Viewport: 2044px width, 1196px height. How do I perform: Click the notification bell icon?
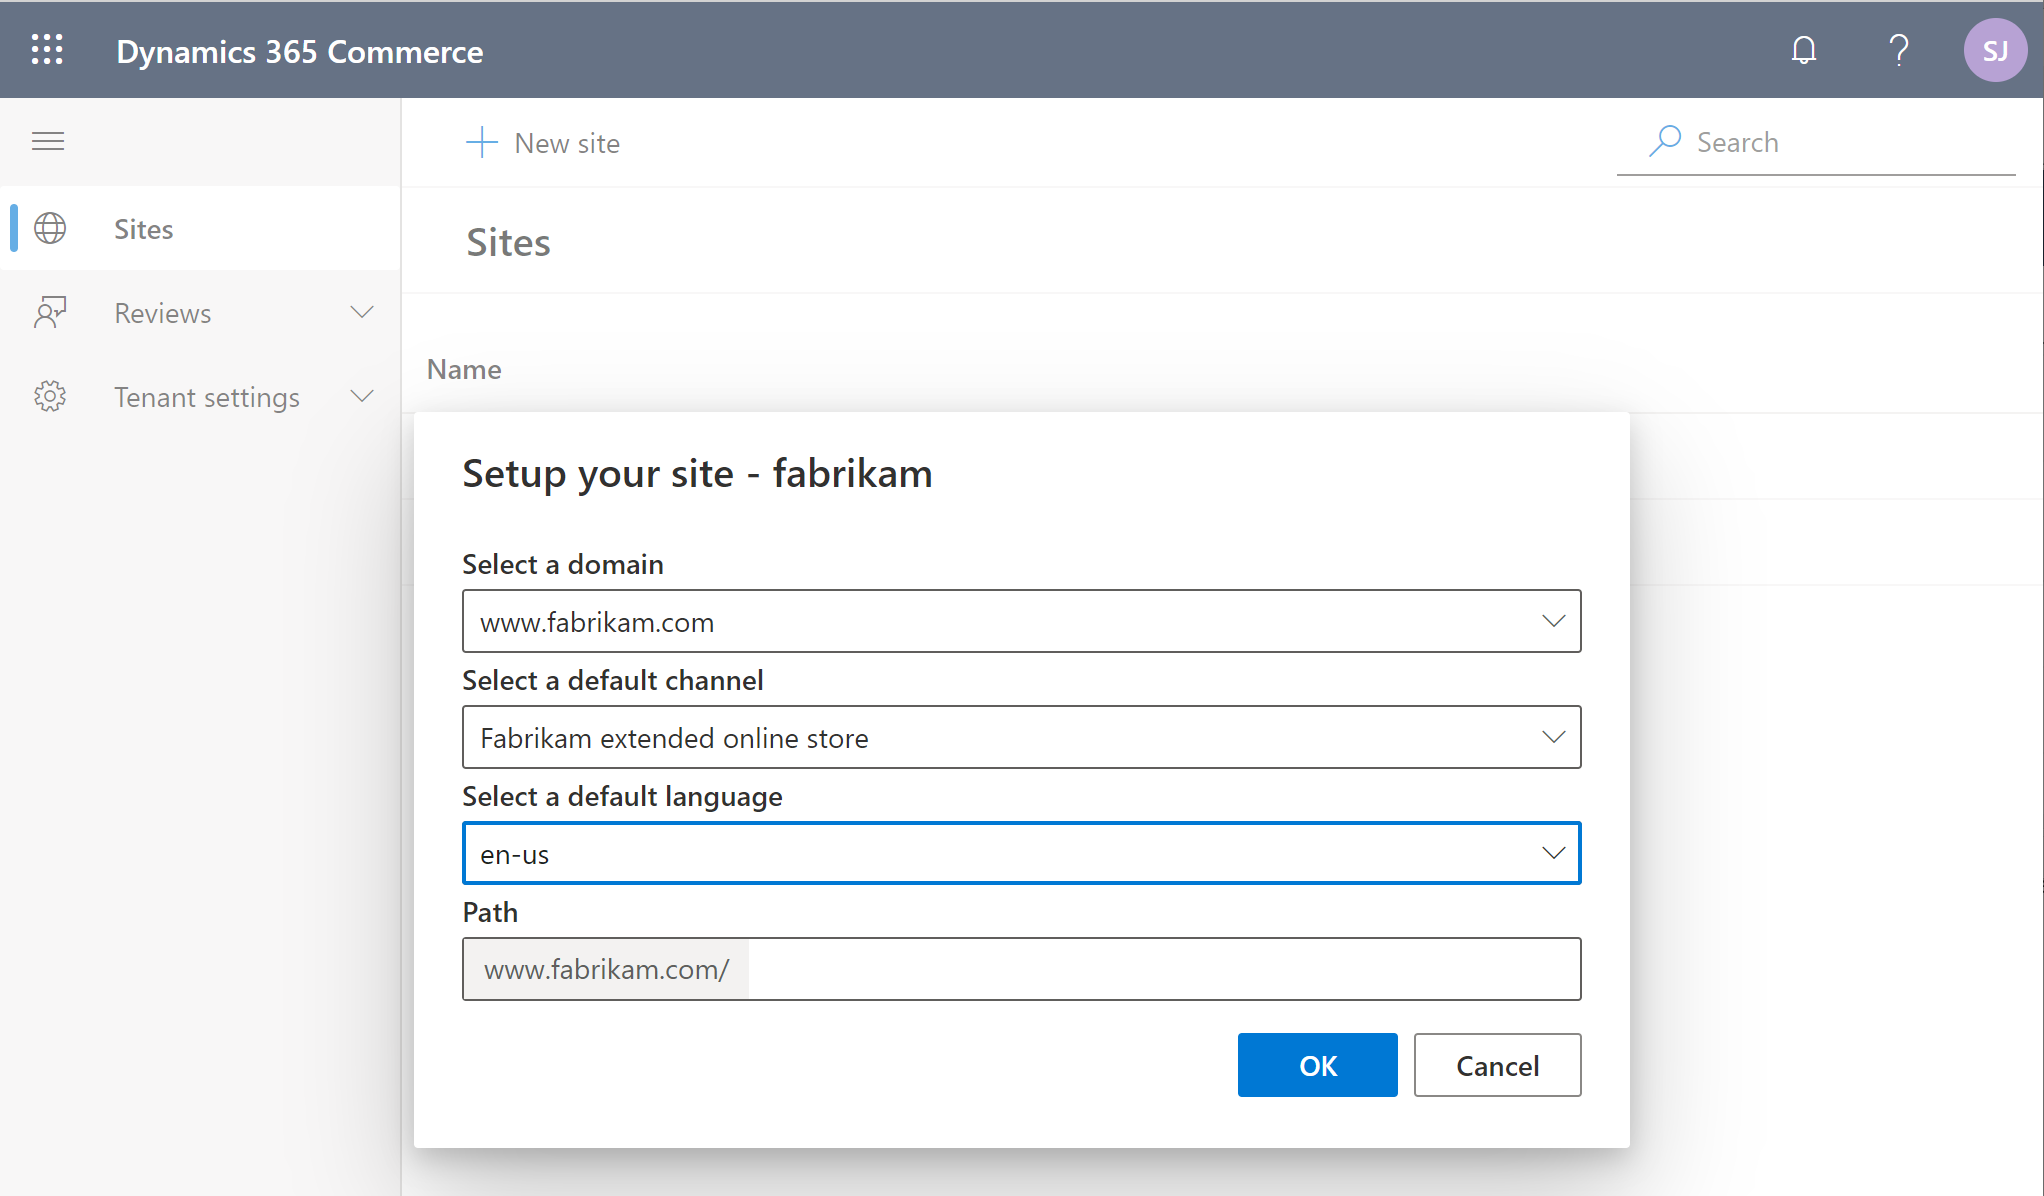tap(1806, 50)
